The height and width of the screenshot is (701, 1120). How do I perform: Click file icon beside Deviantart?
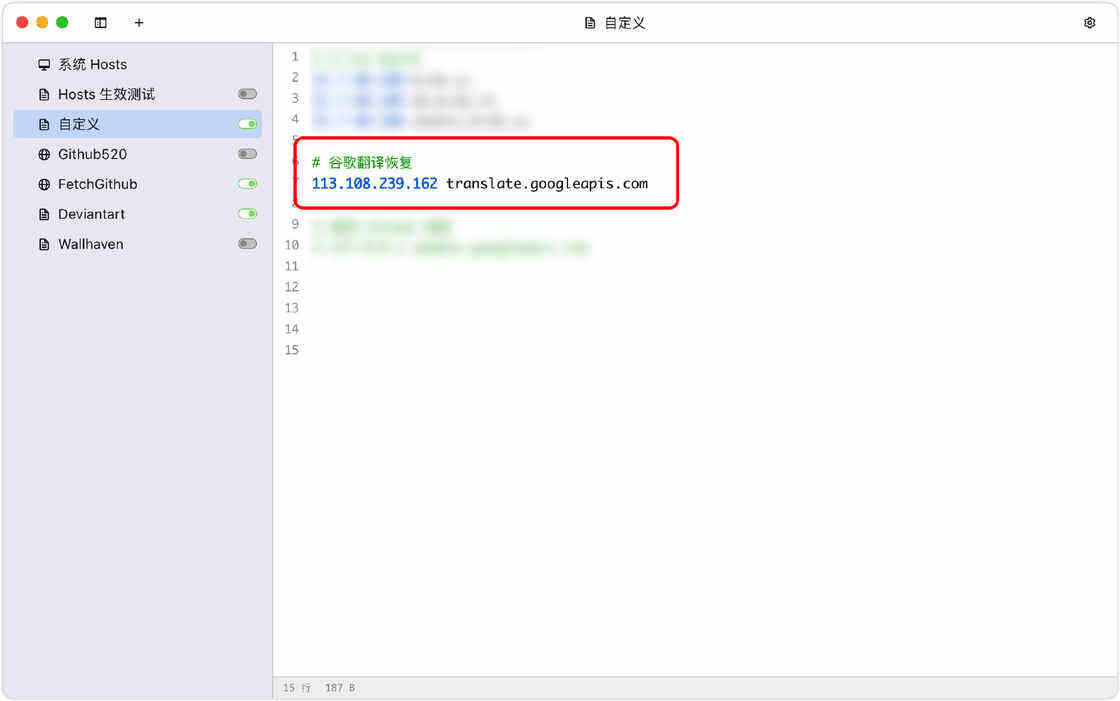pyautogui.click(x=44, y=214)
